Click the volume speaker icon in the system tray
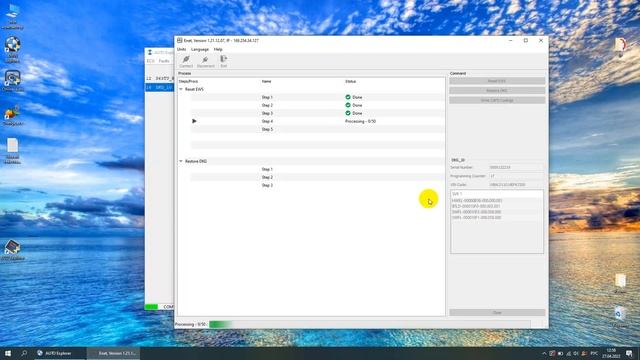Screen dimensions: 640x360 [x=576, y=353]
